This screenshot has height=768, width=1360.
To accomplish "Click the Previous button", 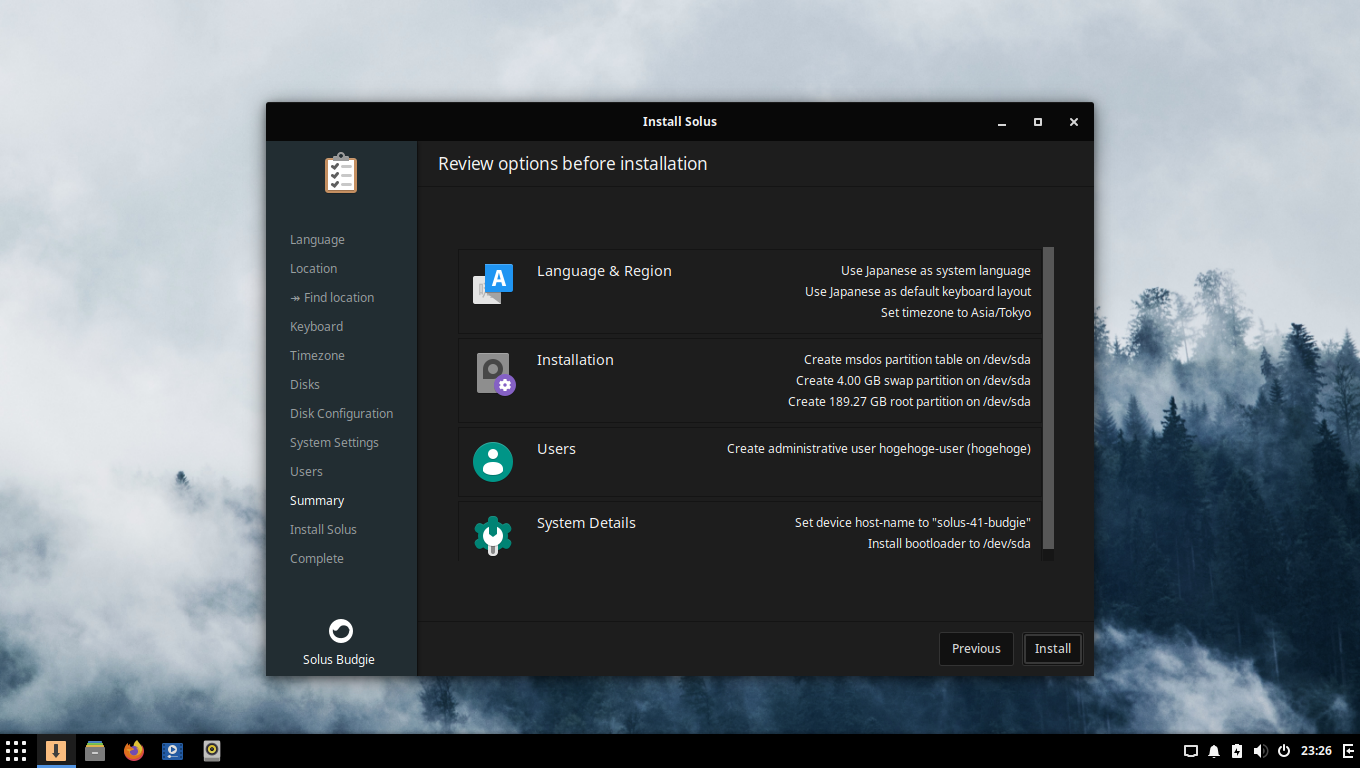I will (976, 649).
